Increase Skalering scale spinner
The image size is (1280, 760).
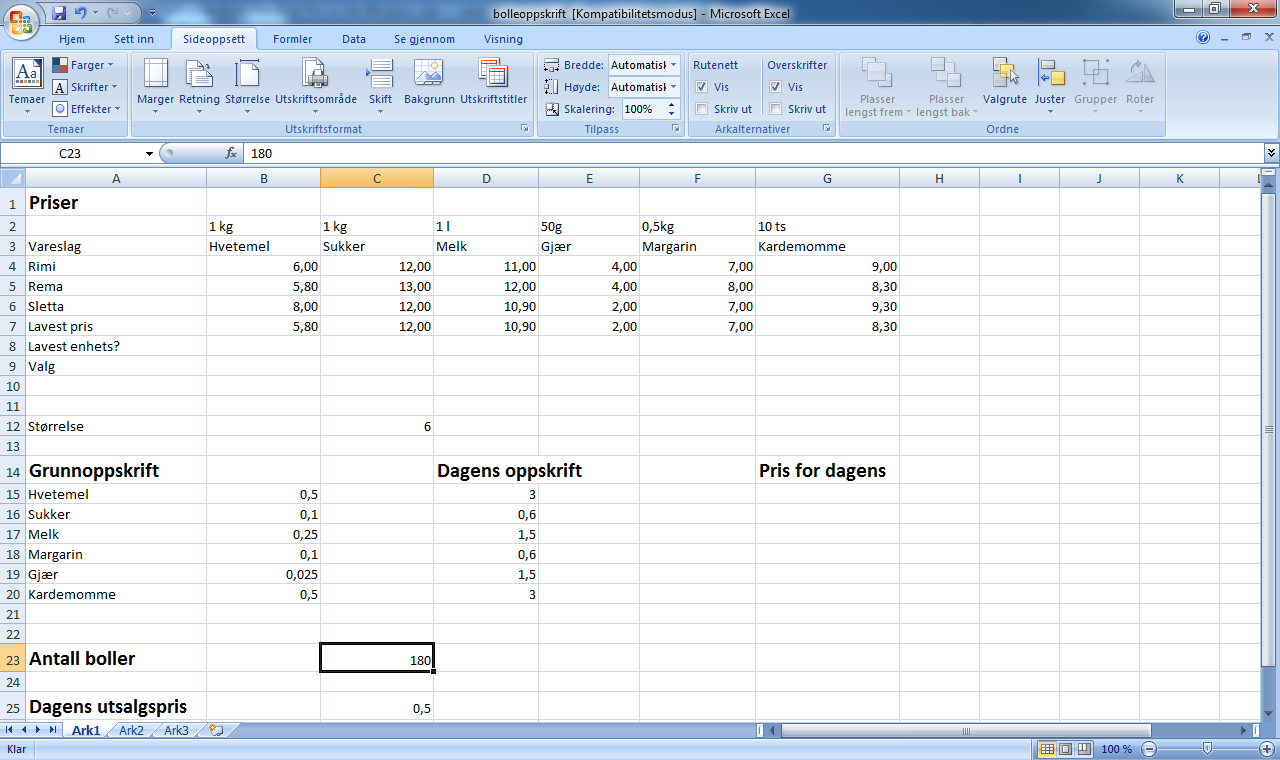(x=672, y=105)
